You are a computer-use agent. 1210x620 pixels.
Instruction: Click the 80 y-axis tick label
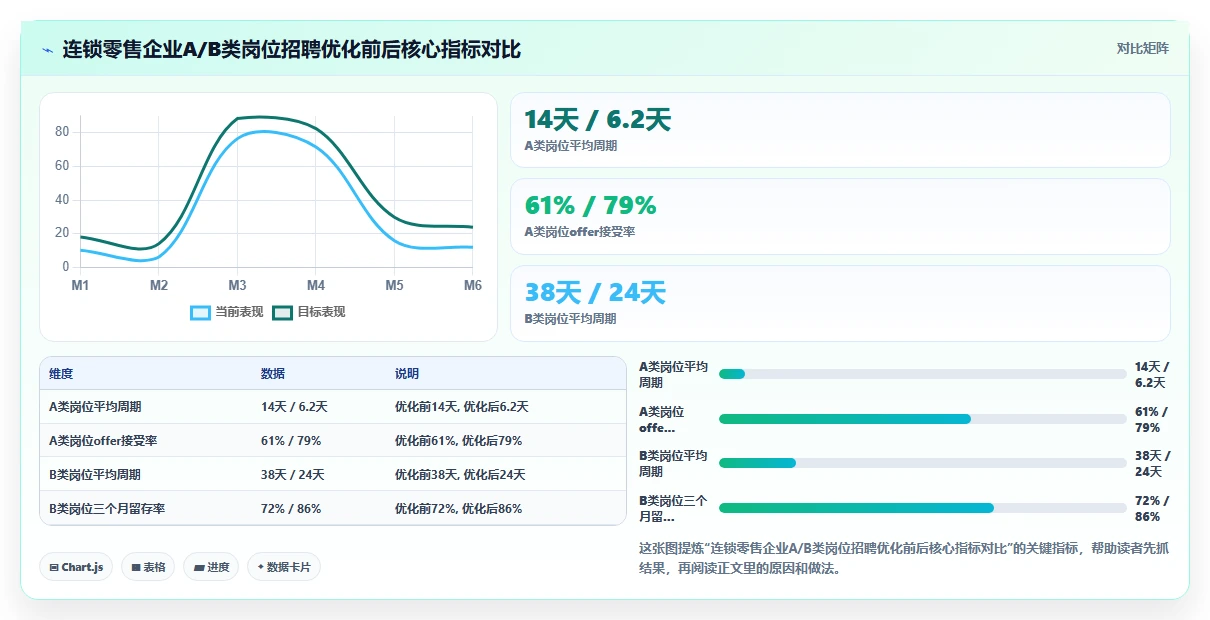pos(62,132)
